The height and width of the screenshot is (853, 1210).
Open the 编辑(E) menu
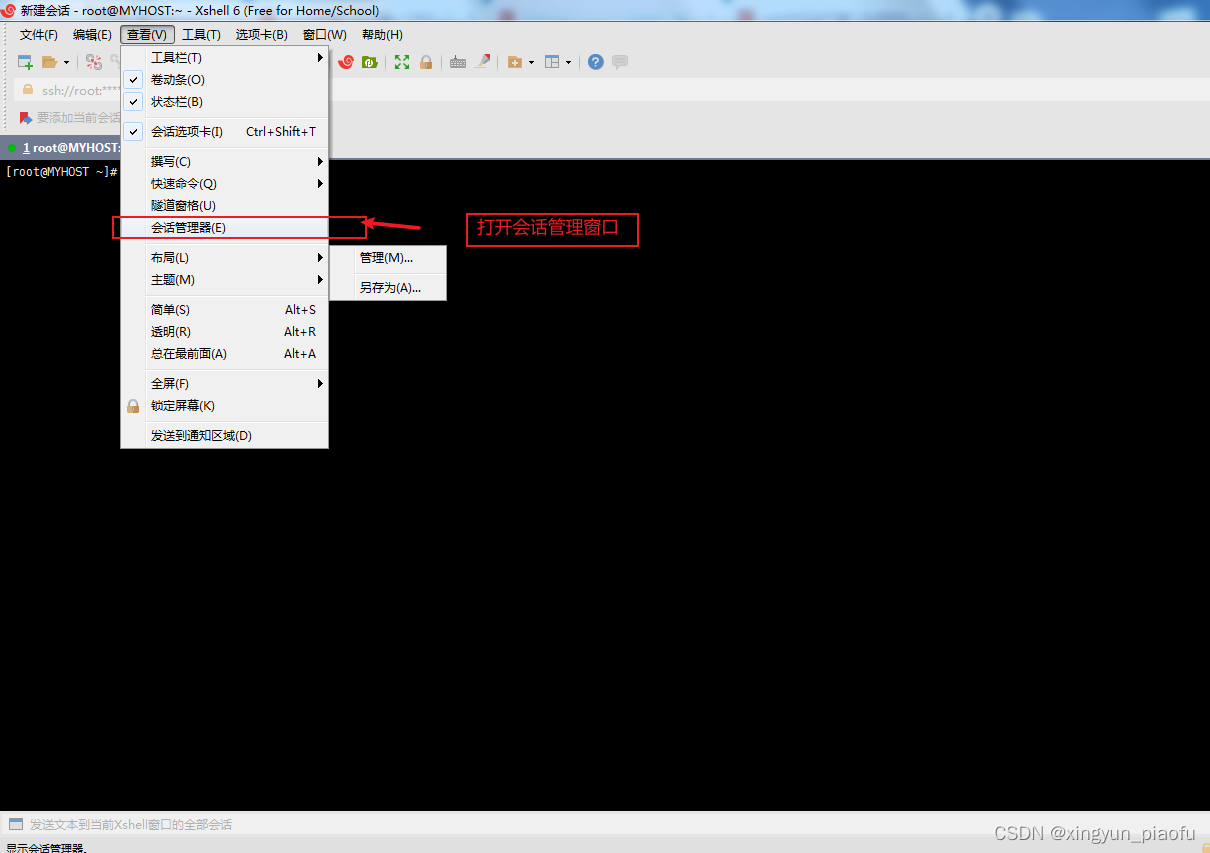click(92, 35)
